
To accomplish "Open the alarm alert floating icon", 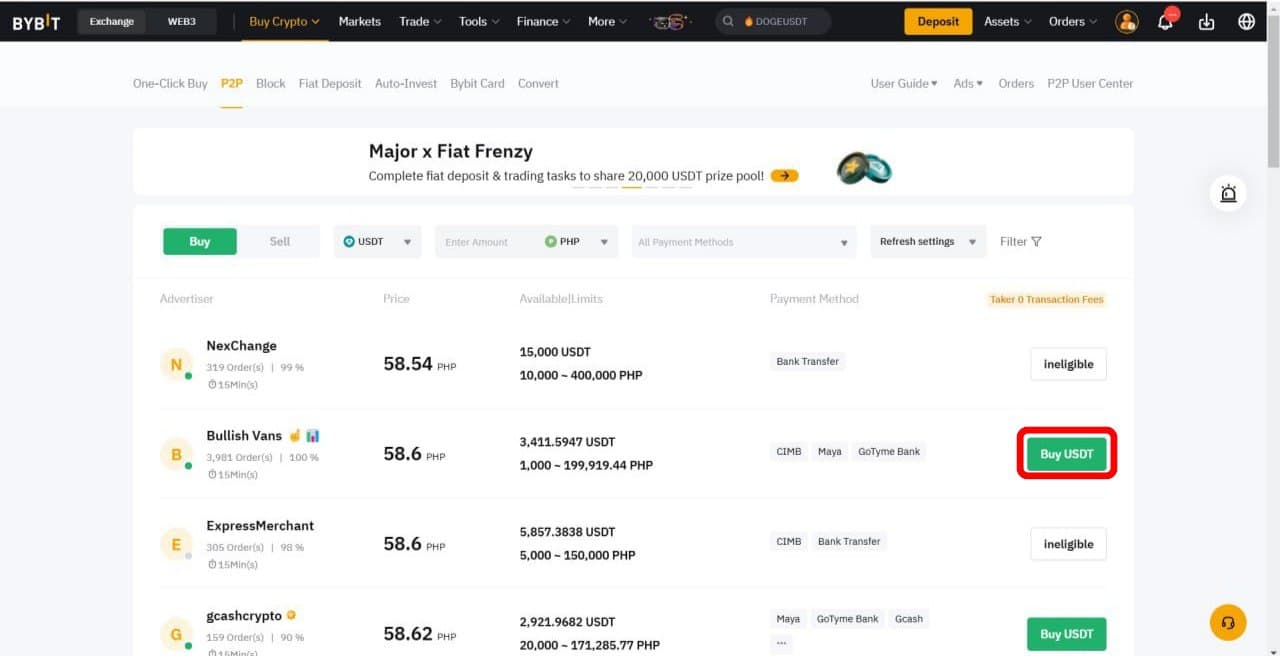I will click(1228, 194).
